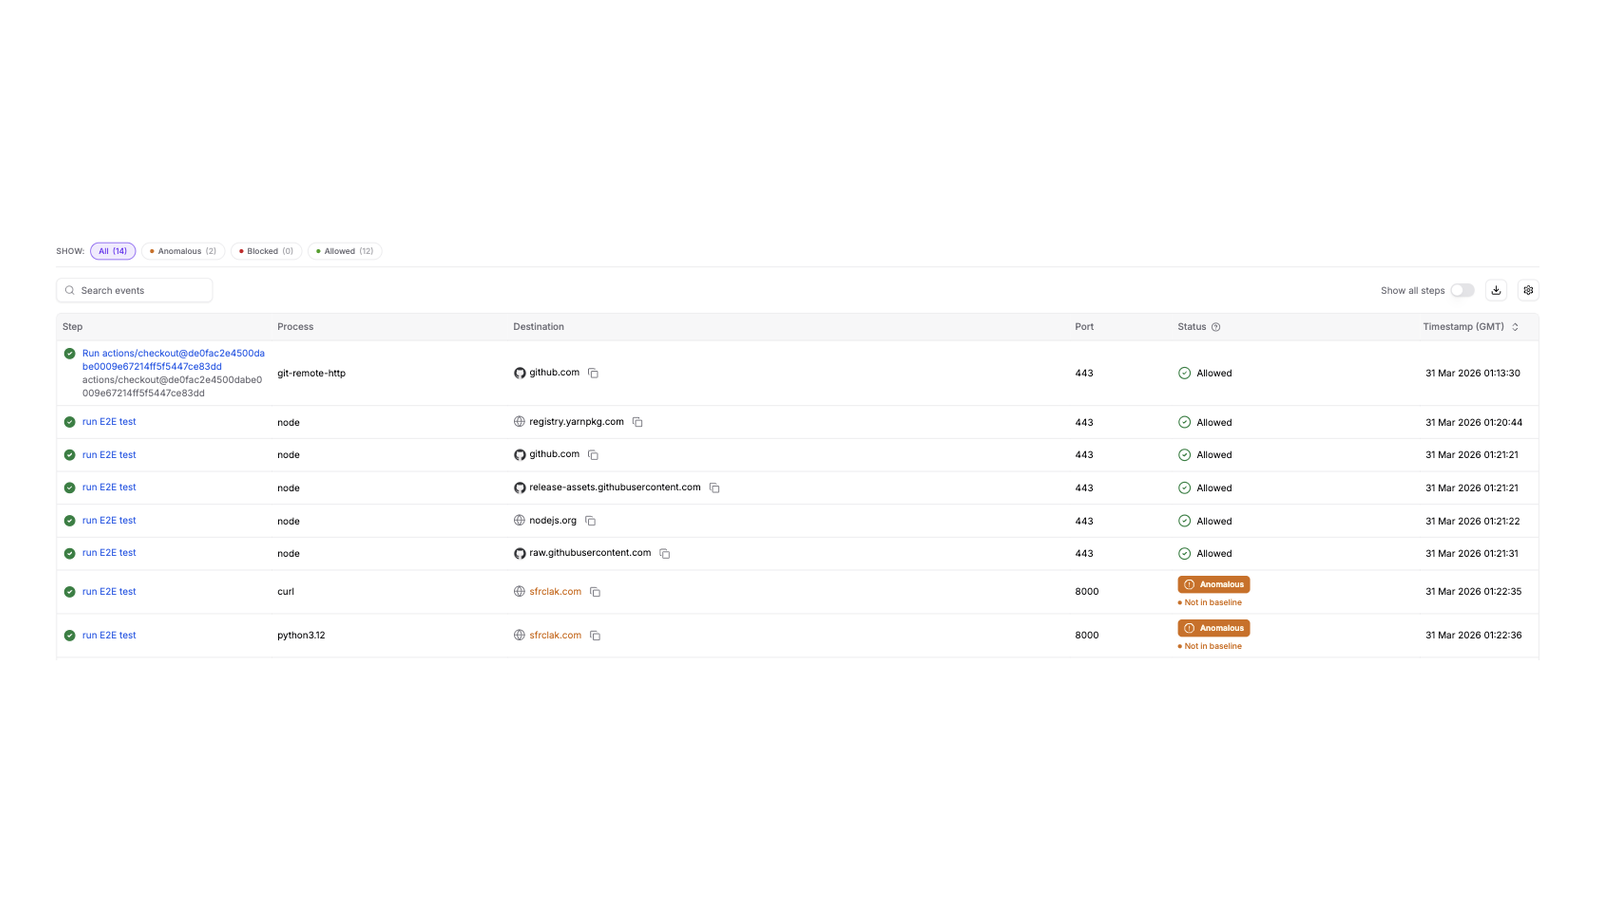Click the Status column header
The image size is (1600, 900).
pos(1192,327)
